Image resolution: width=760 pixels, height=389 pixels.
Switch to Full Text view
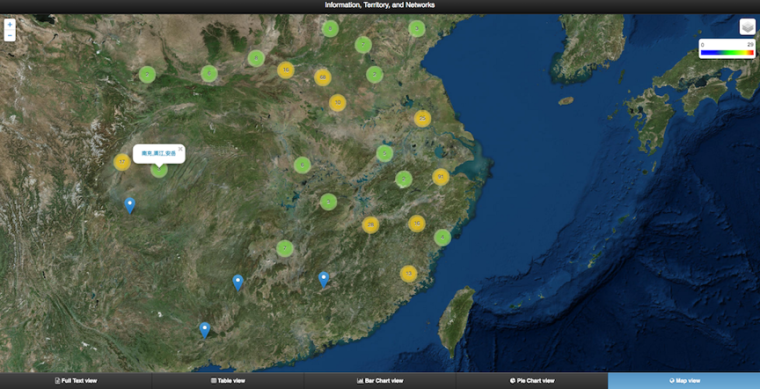[x=76, y=381]
